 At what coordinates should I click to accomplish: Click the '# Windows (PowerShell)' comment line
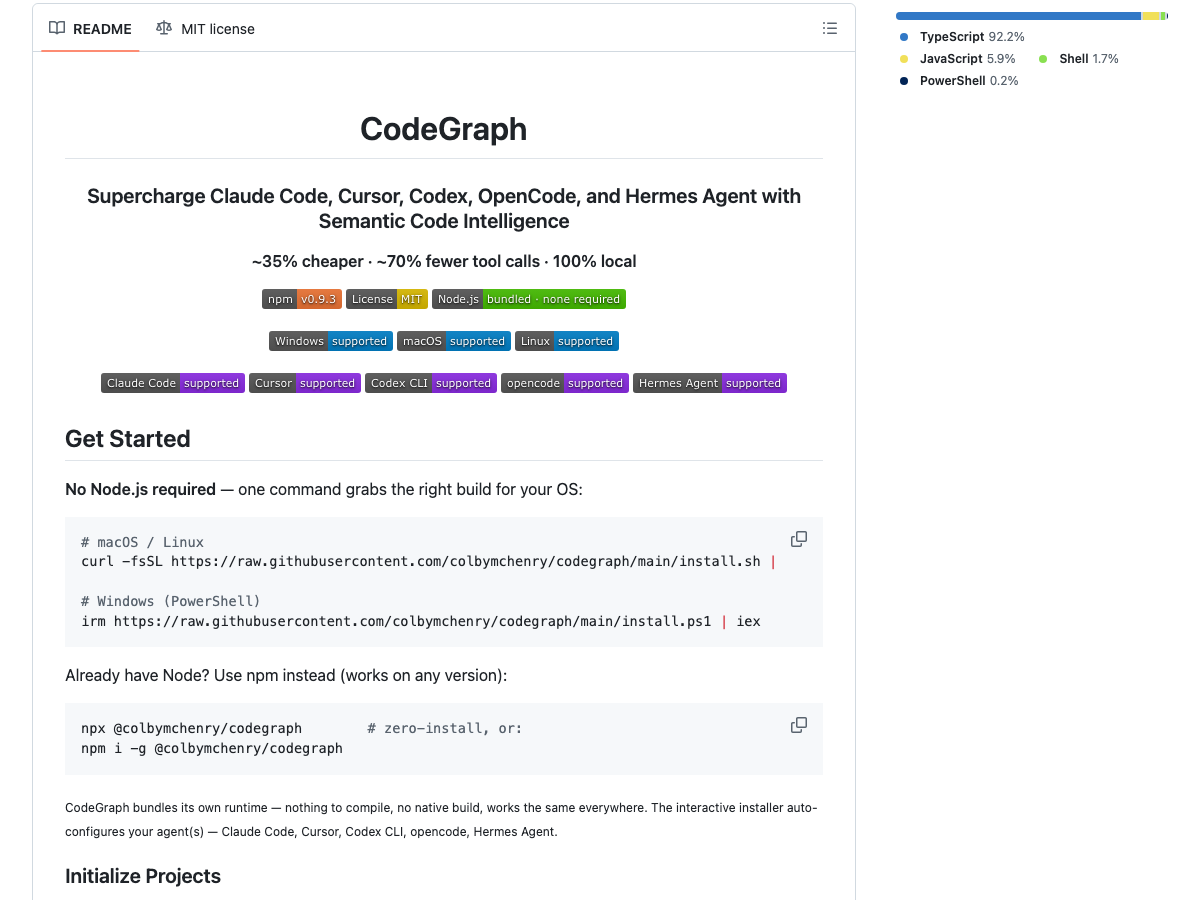click(171, 601)
